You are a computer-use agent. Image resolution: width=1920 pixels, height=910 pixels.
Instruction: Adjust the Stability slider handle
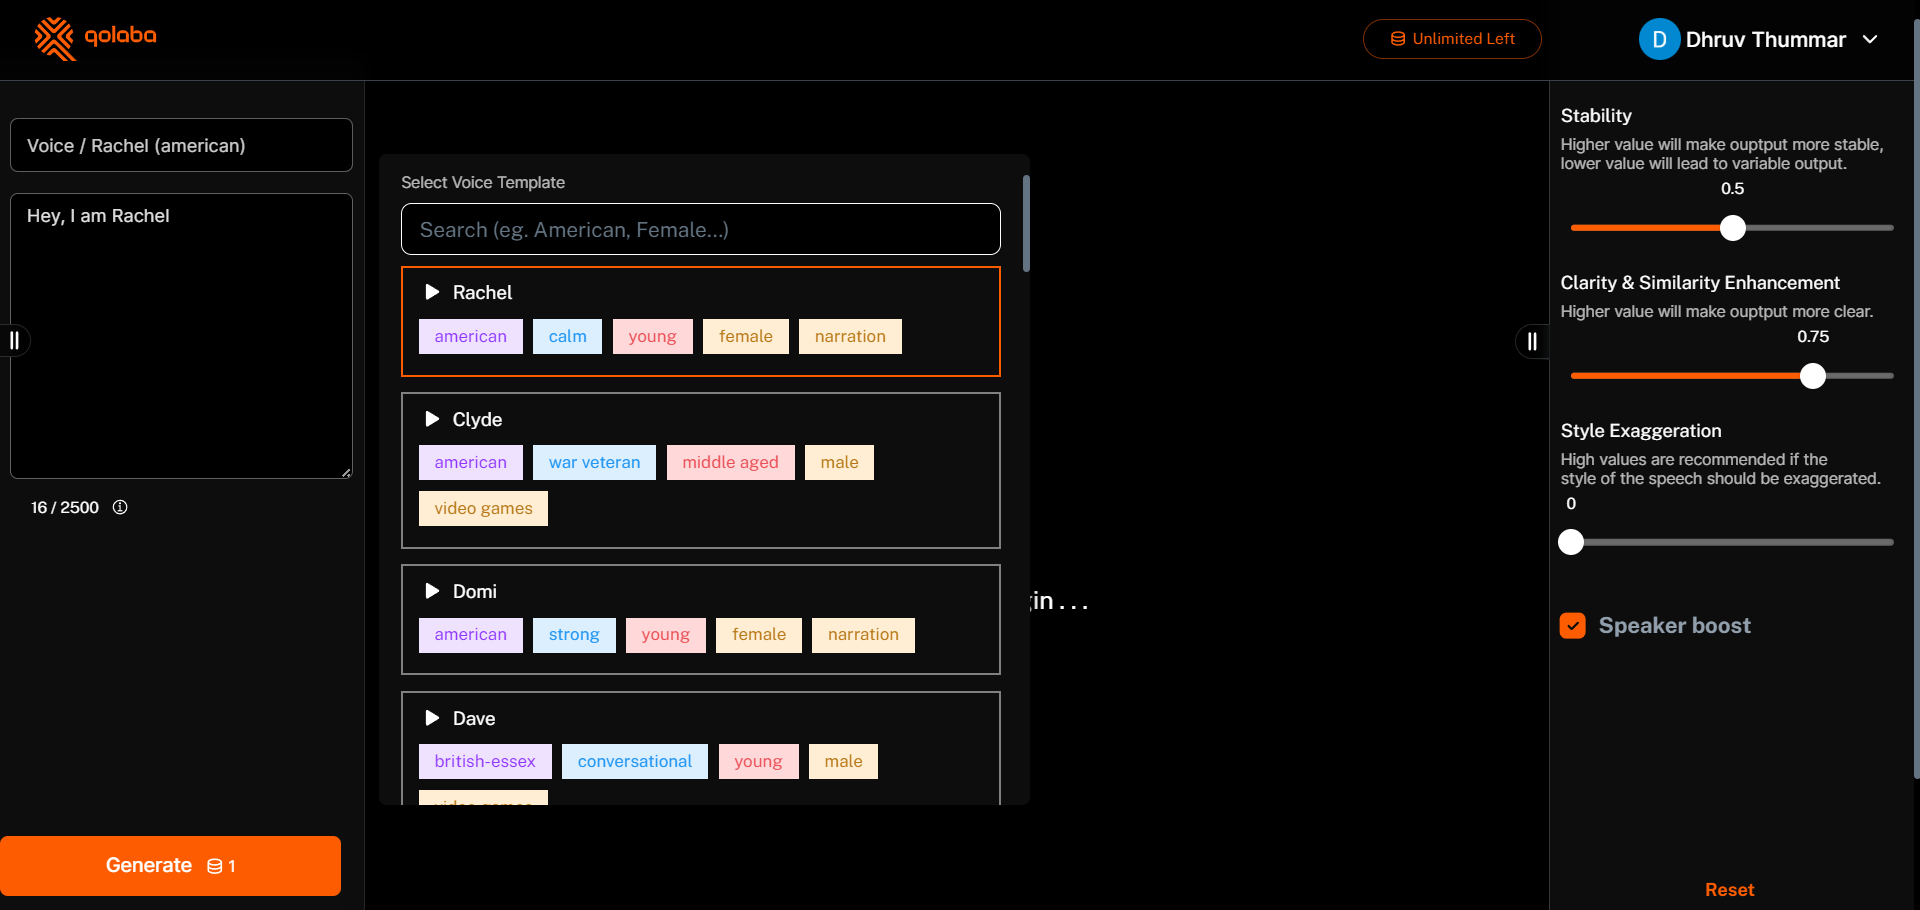pos(1733,228)
